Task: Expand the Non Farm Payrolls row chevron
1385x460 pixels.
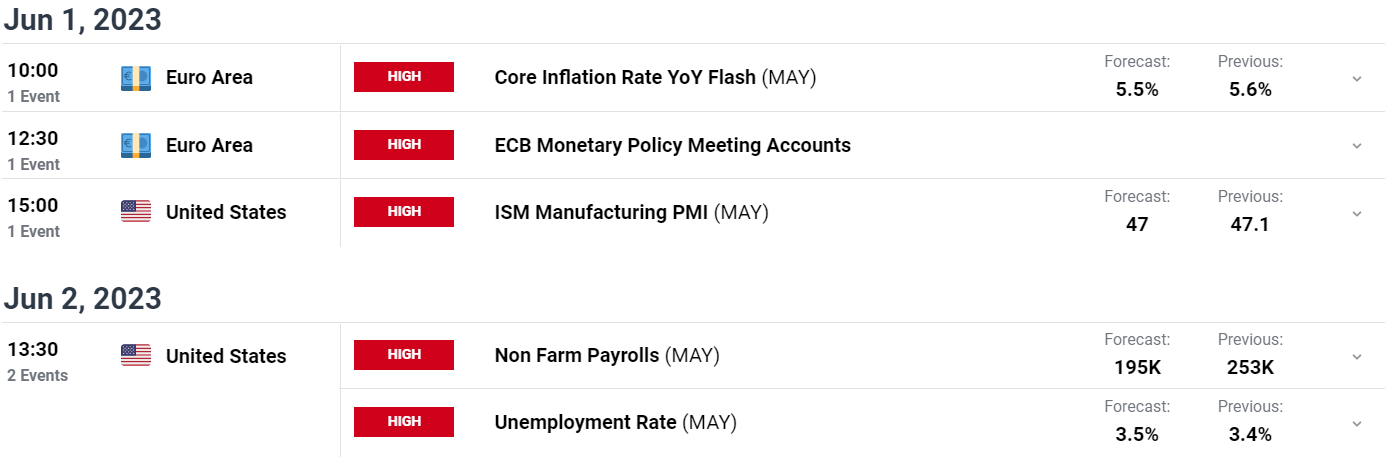Action: point(1357,356)
